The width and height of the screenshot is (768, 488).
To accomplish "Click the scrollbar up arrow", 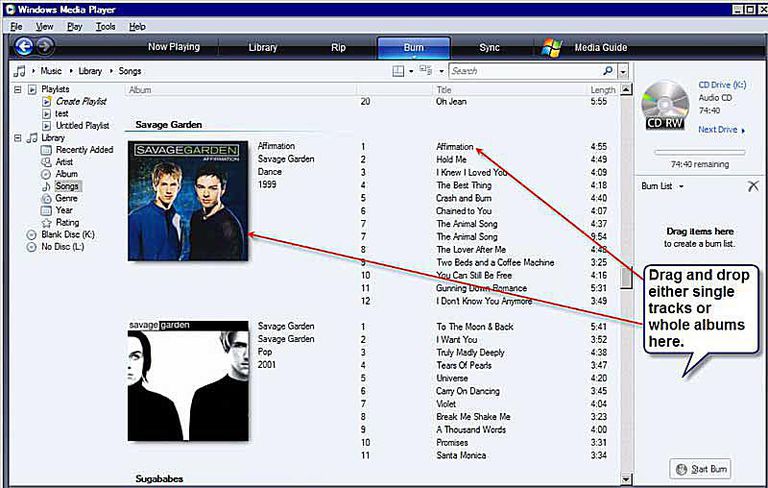I will click(626, 89).
